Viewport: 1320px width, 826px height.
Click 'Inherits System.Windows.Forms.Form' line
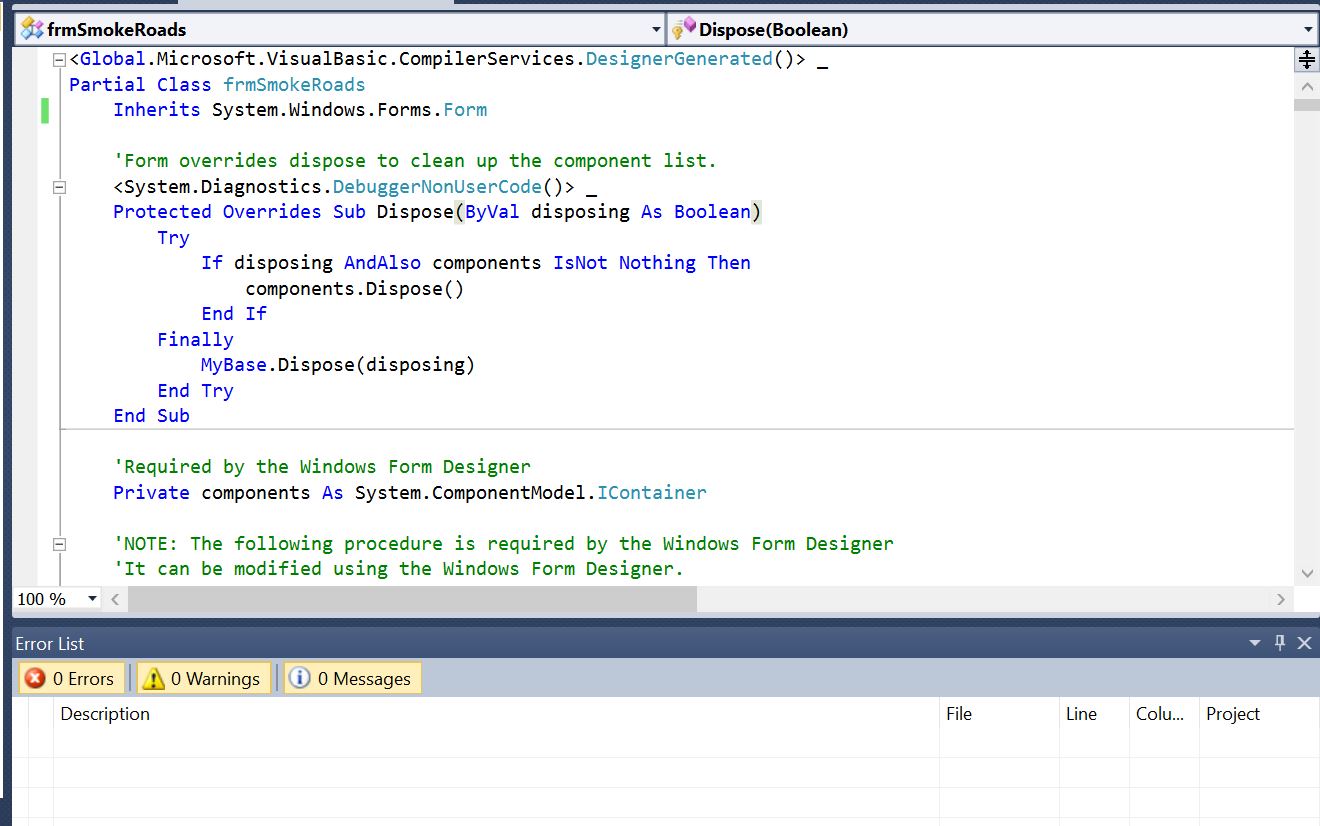coord(300,110)
